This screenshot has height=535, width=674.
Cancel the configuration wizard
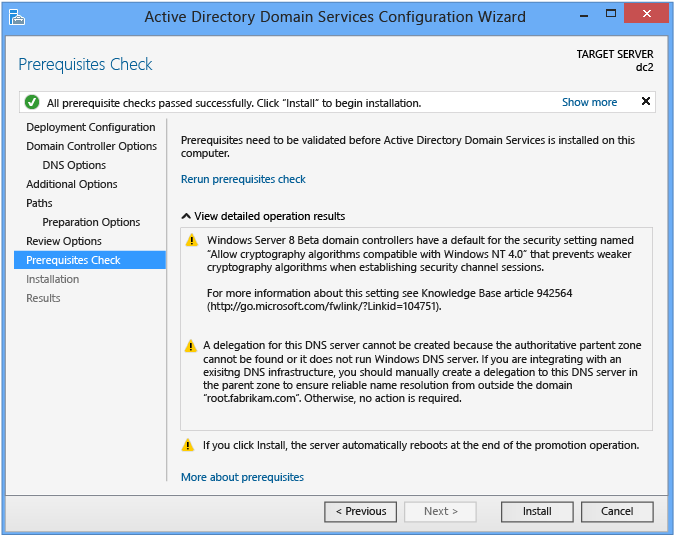[617, 511]
